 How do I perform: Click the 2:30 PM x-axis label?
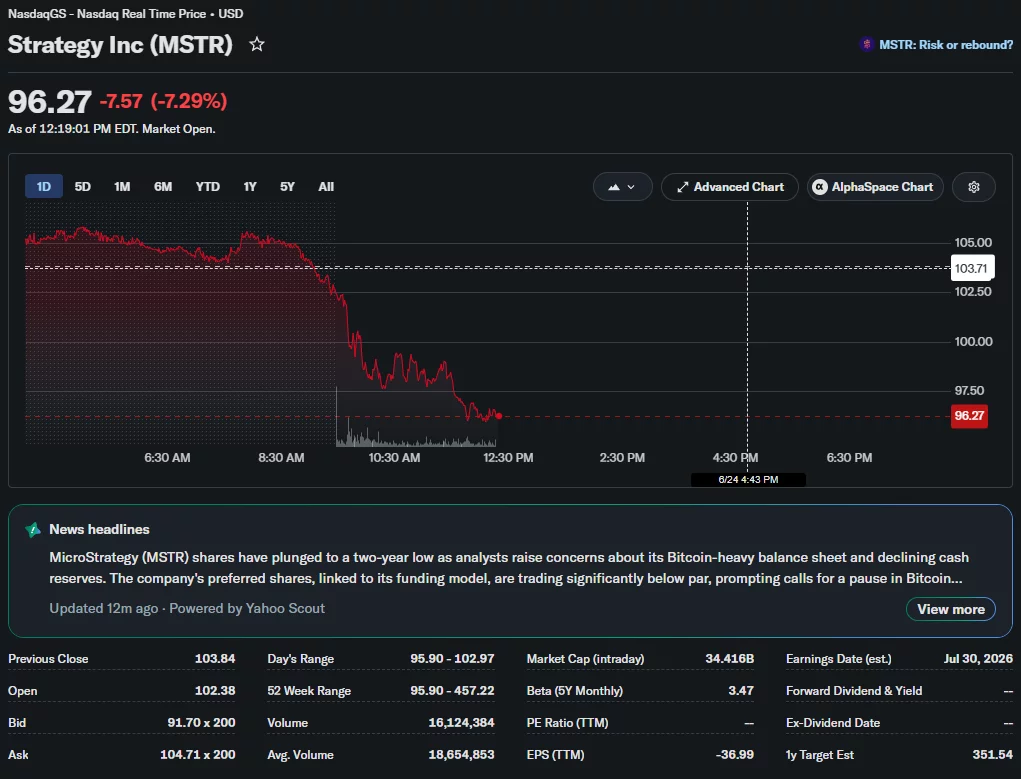[x=622, y=458]
